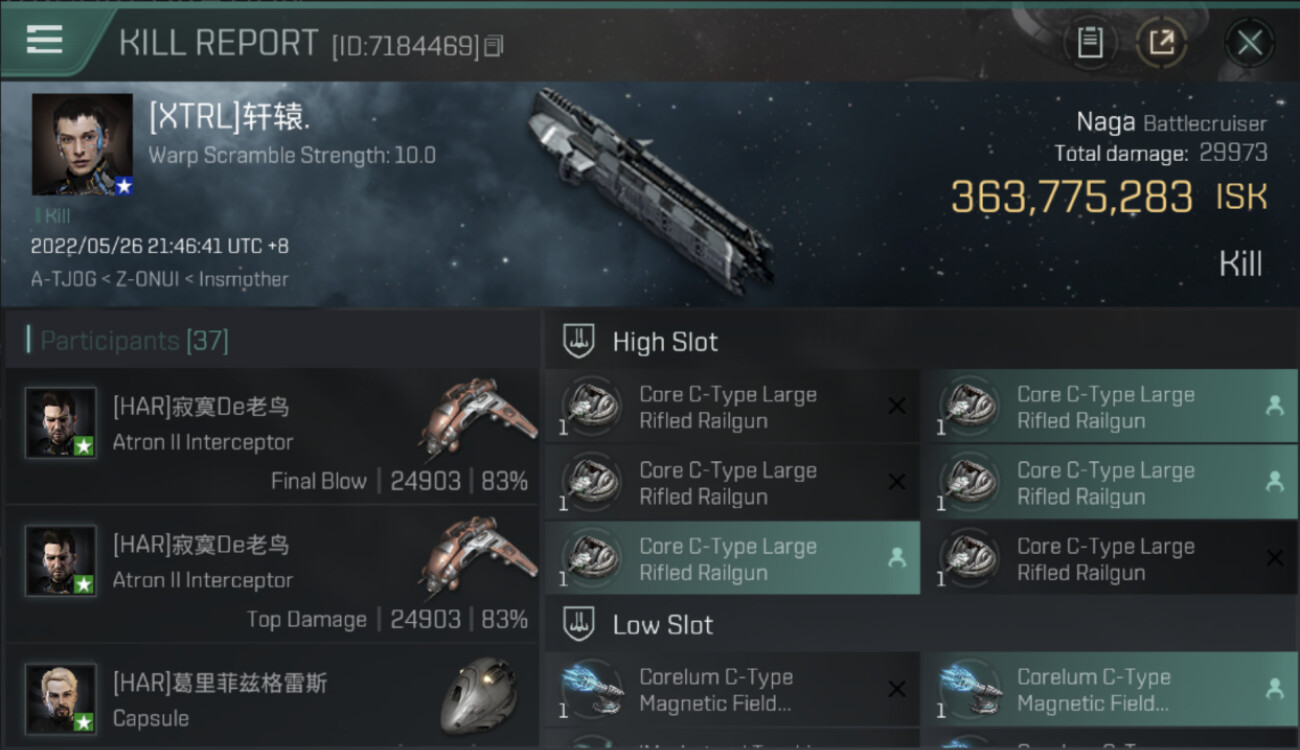Share the kill report externally

1161,43
